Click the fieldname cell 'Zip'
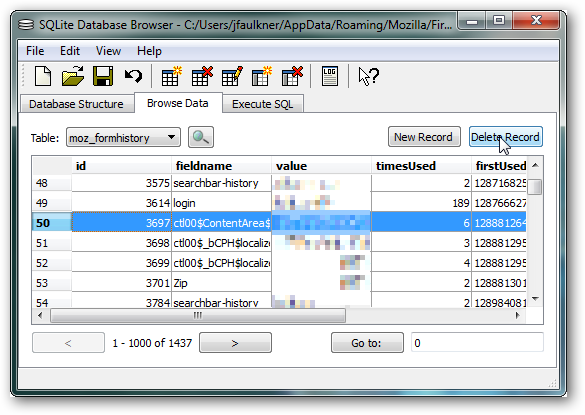Viewport: 585px width, 415px height. [221, 283]
